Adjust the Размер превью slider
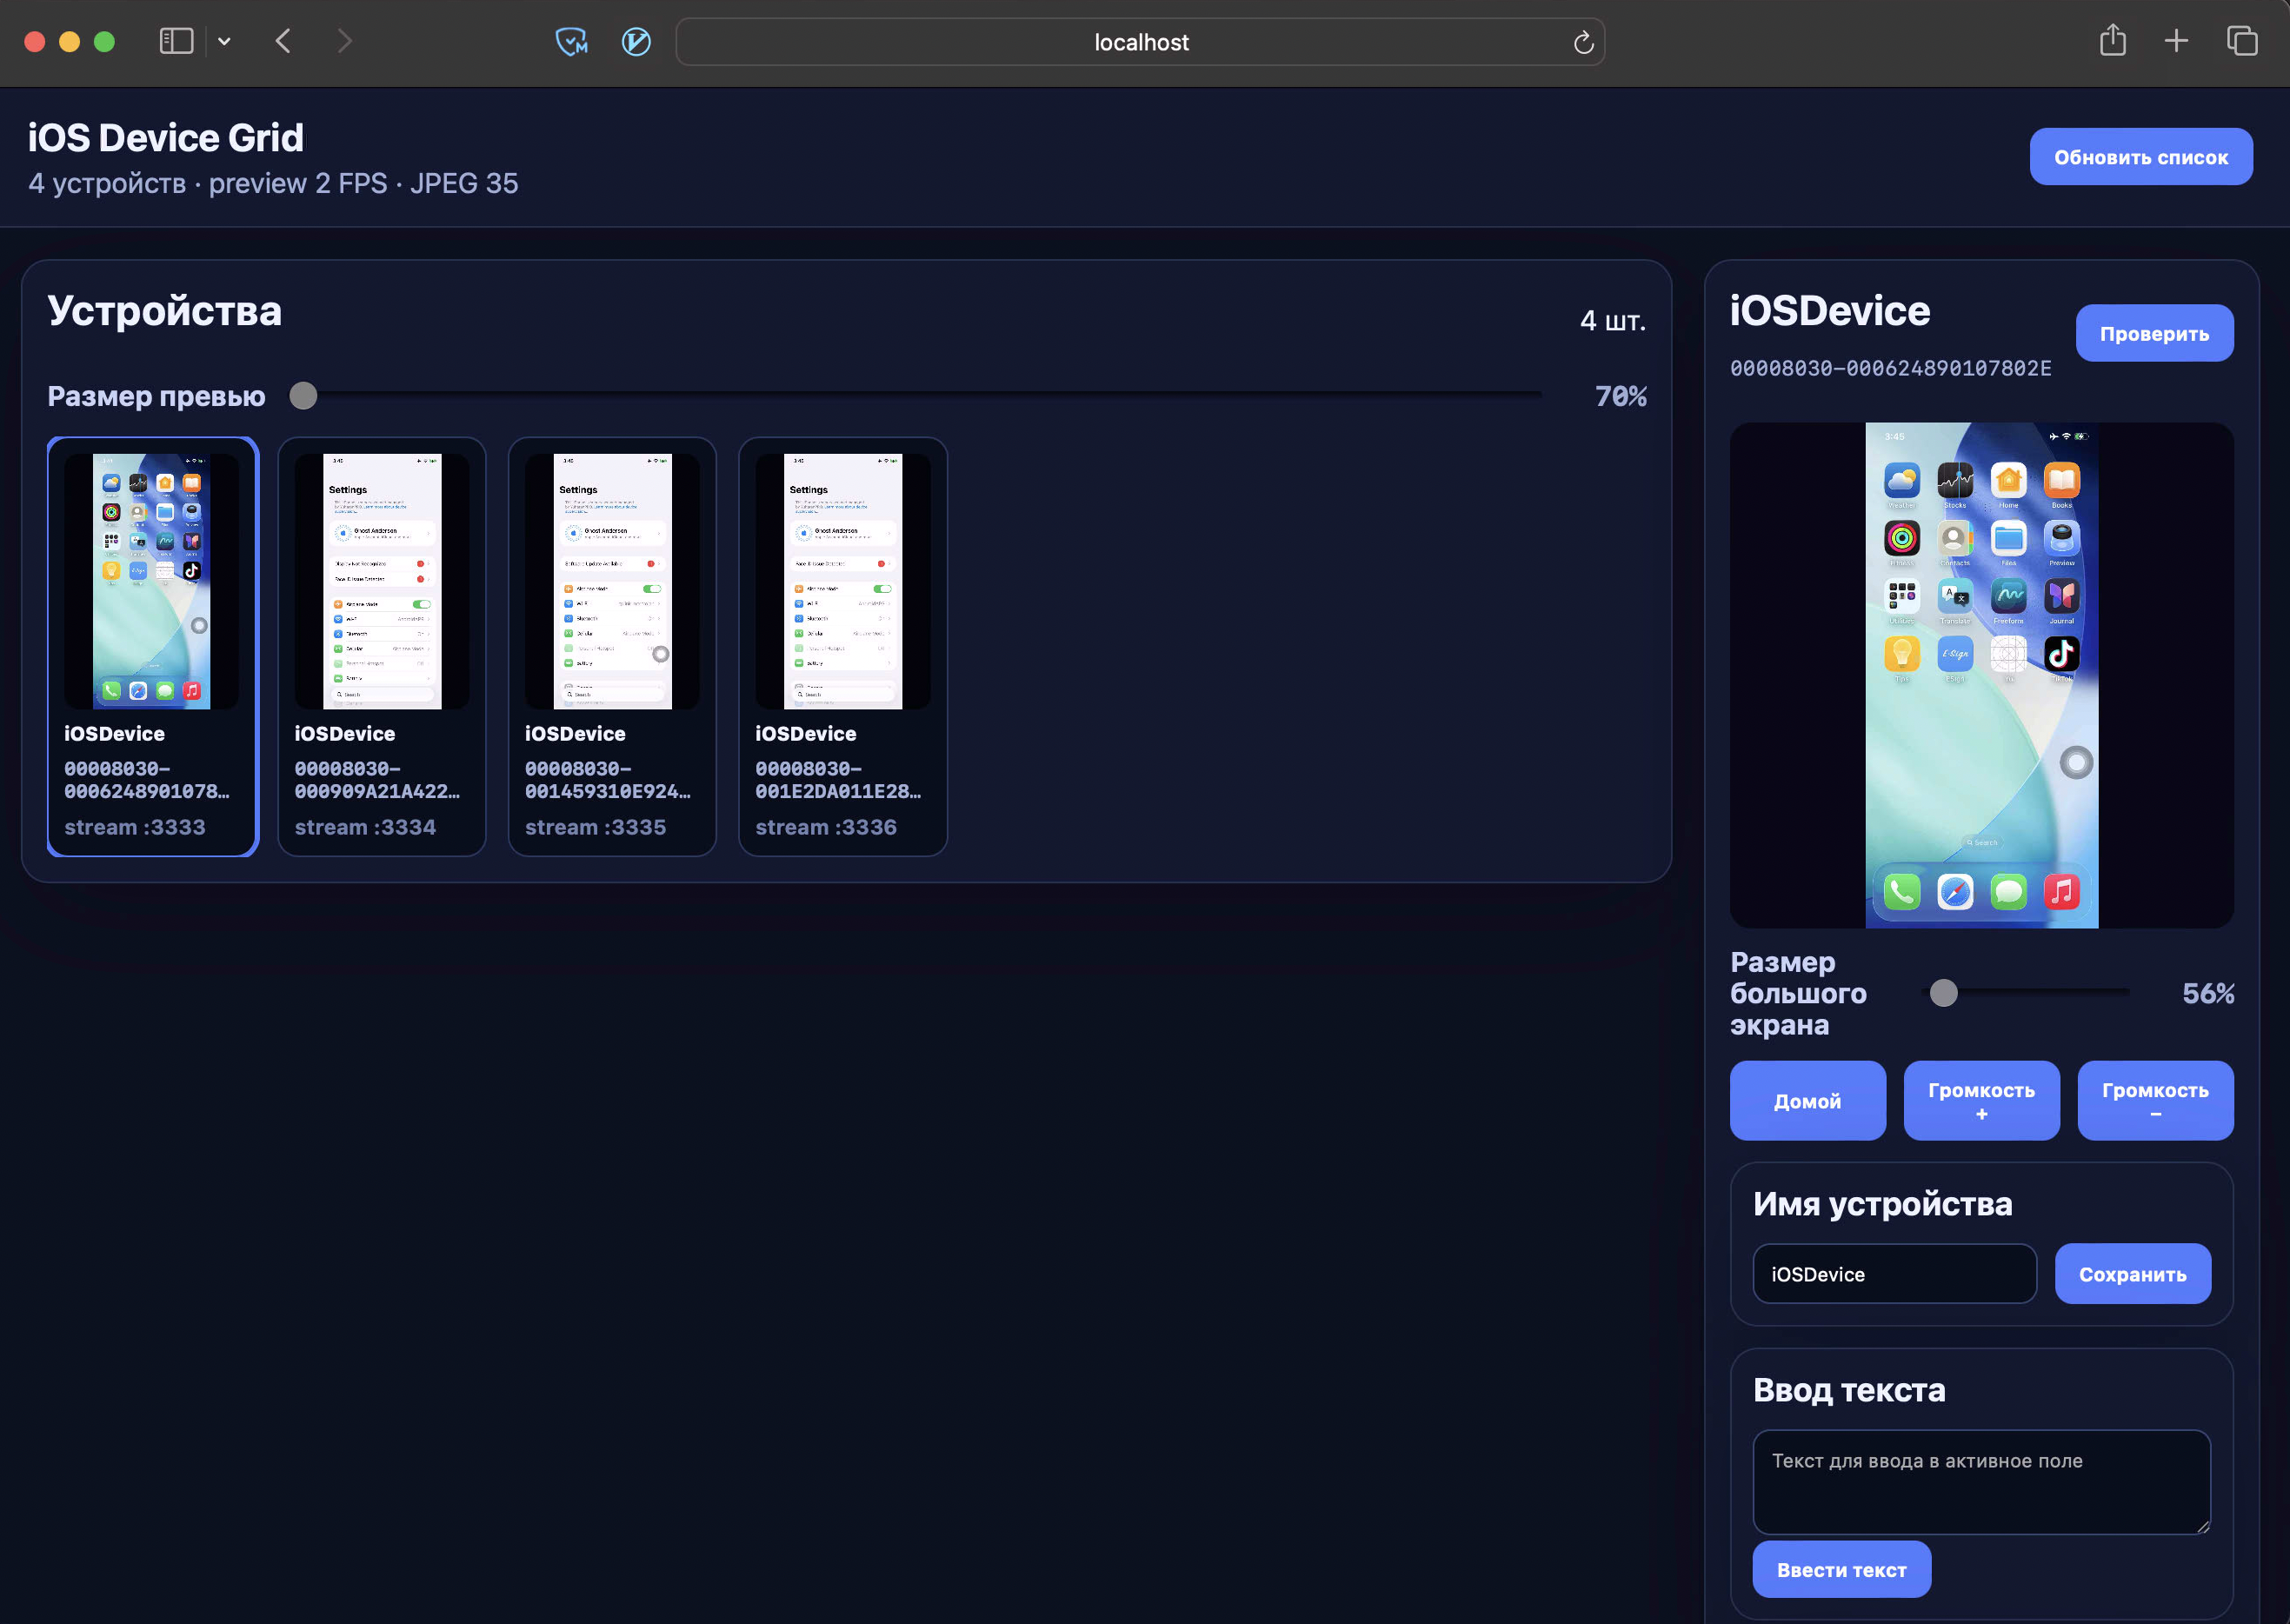2290x1624 pixels. [x=915, y=396]
